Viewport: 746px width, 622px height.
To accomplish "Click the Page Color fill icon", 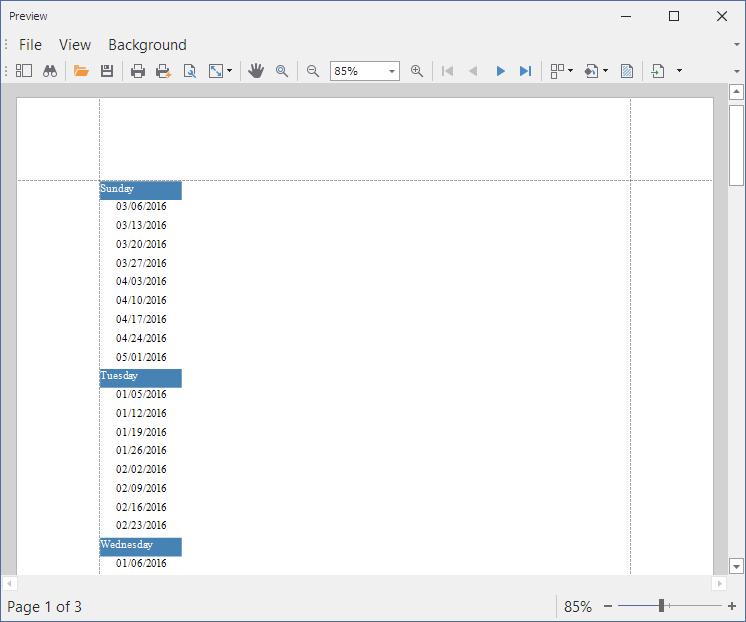I will (x=591, y=71).
